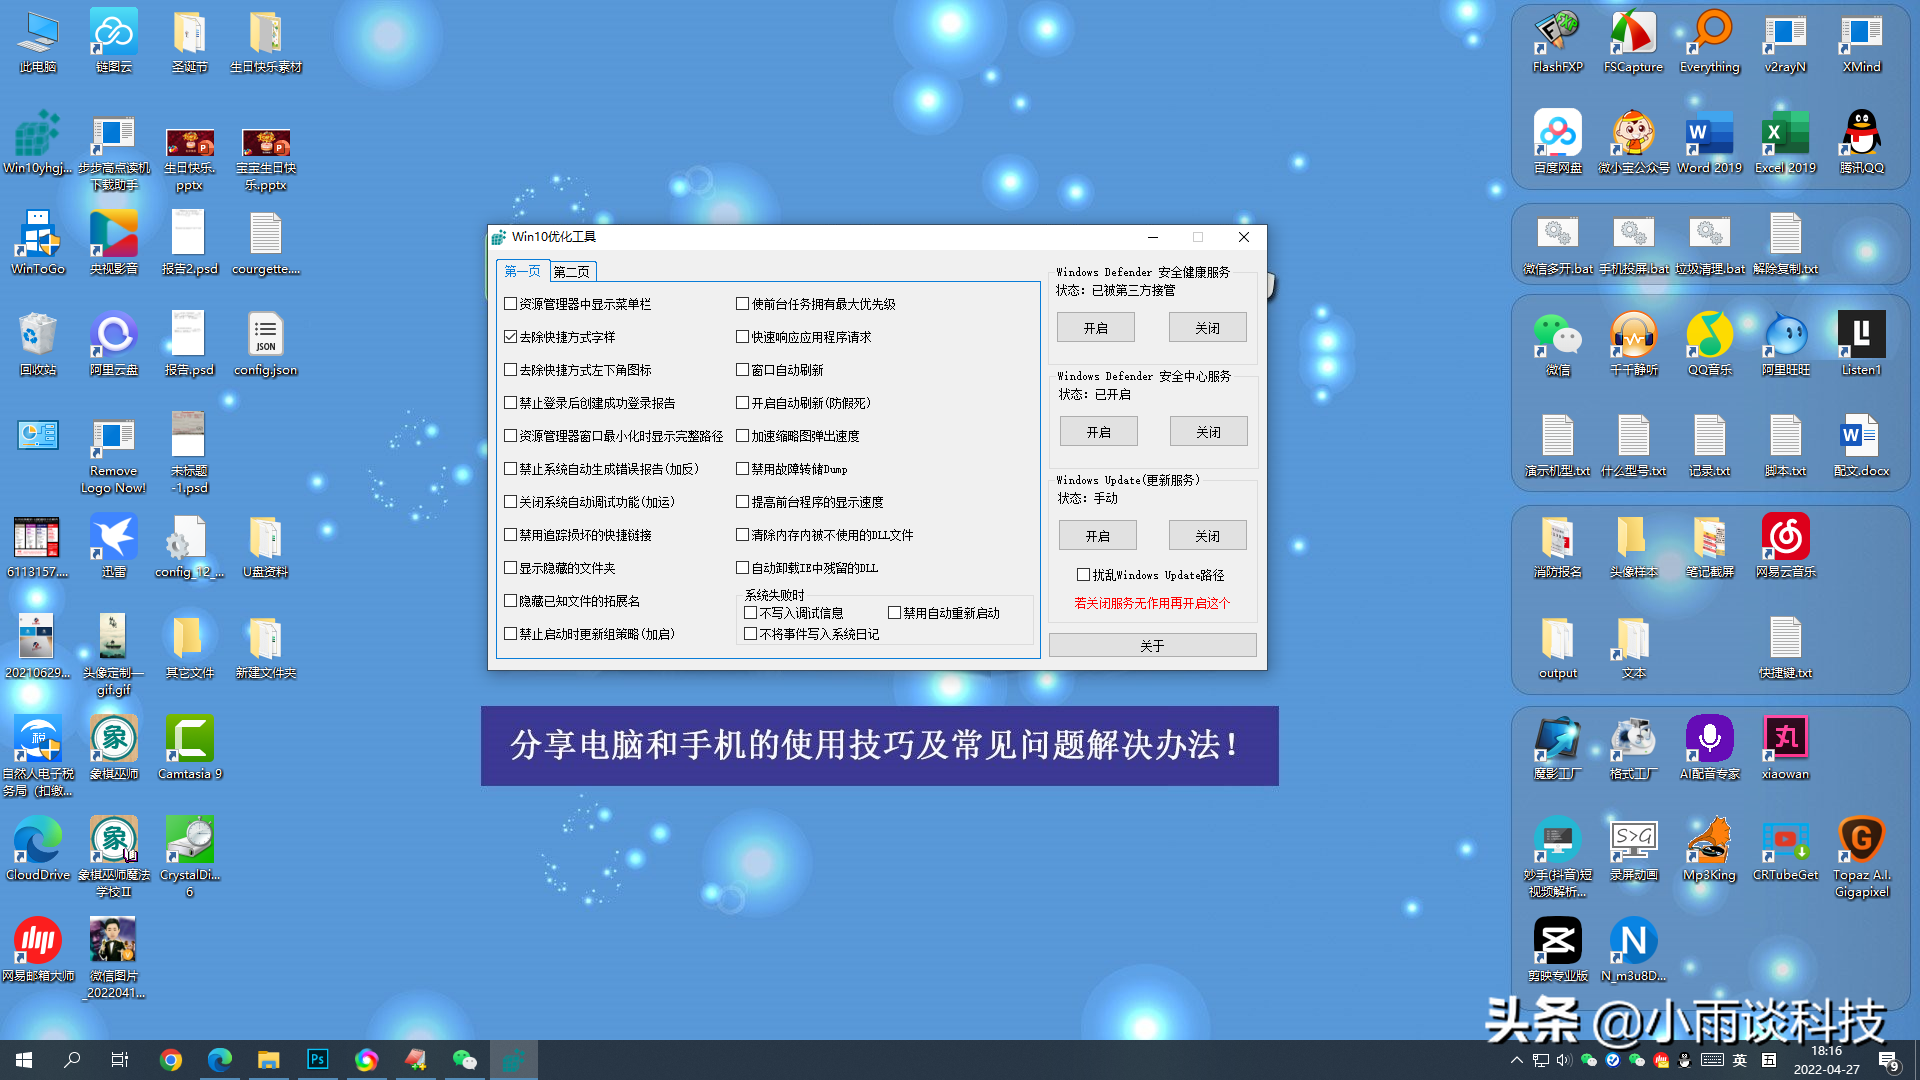Click 关于 button at bottom
1920x1080 pixels.
[1151, 645]
